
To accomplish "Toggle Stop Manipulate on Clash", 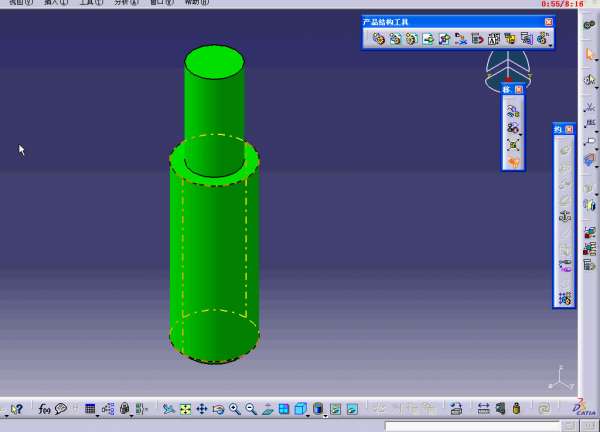I will (513, 162).
